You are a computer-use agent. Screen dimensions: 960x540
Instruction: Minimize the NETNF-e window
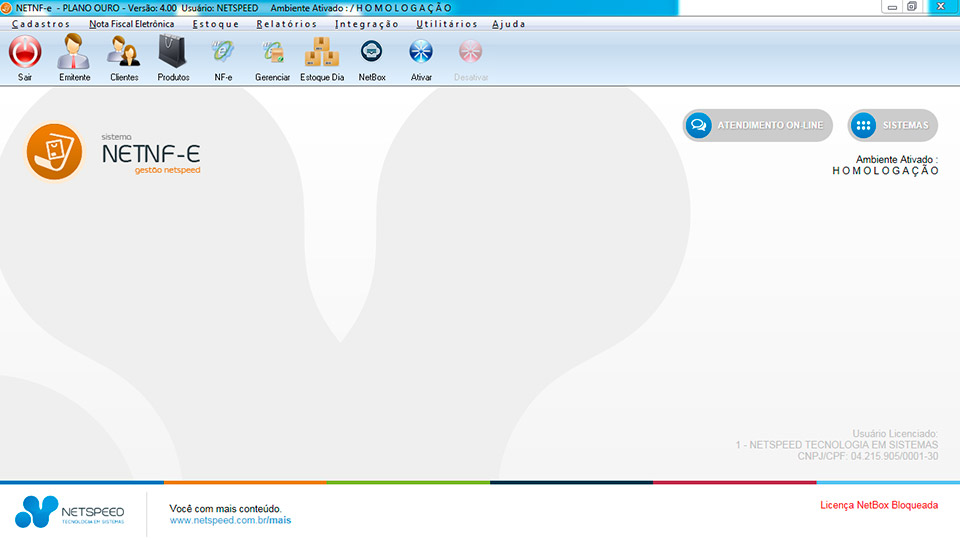tap(892, 7)
